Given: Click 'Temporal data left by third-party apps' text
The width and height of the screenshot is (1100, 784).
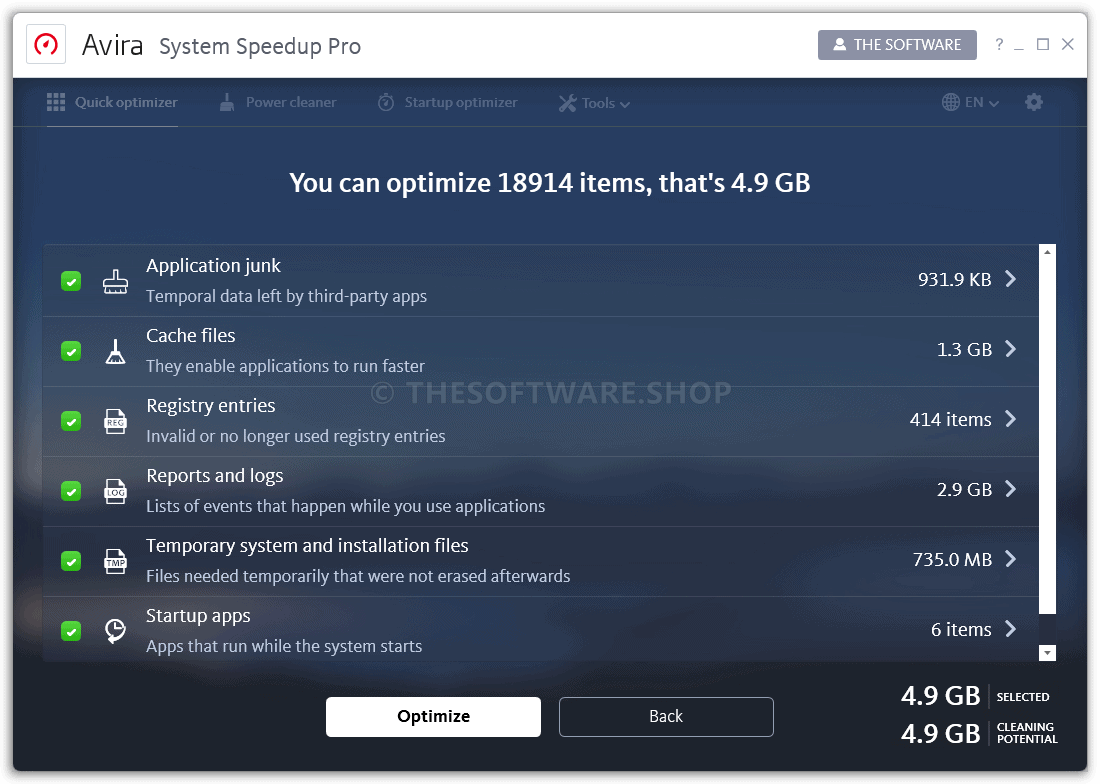Looking at the screenshot, I should [286, 297].
